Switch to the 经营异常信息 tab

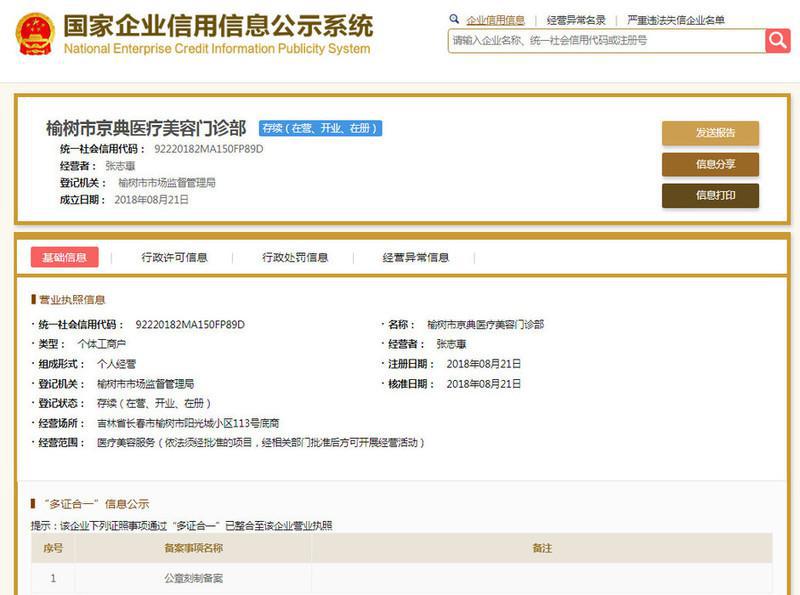[415, 257]
